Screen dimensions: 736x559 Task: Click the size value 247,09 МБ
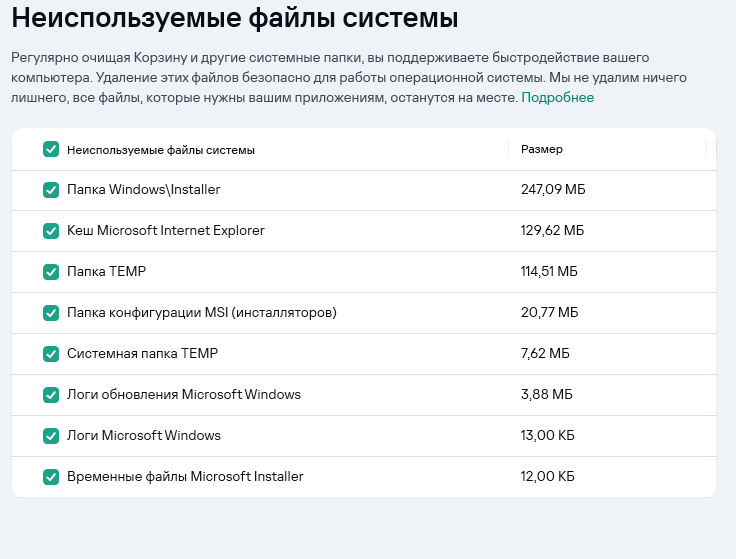point(553,190)
